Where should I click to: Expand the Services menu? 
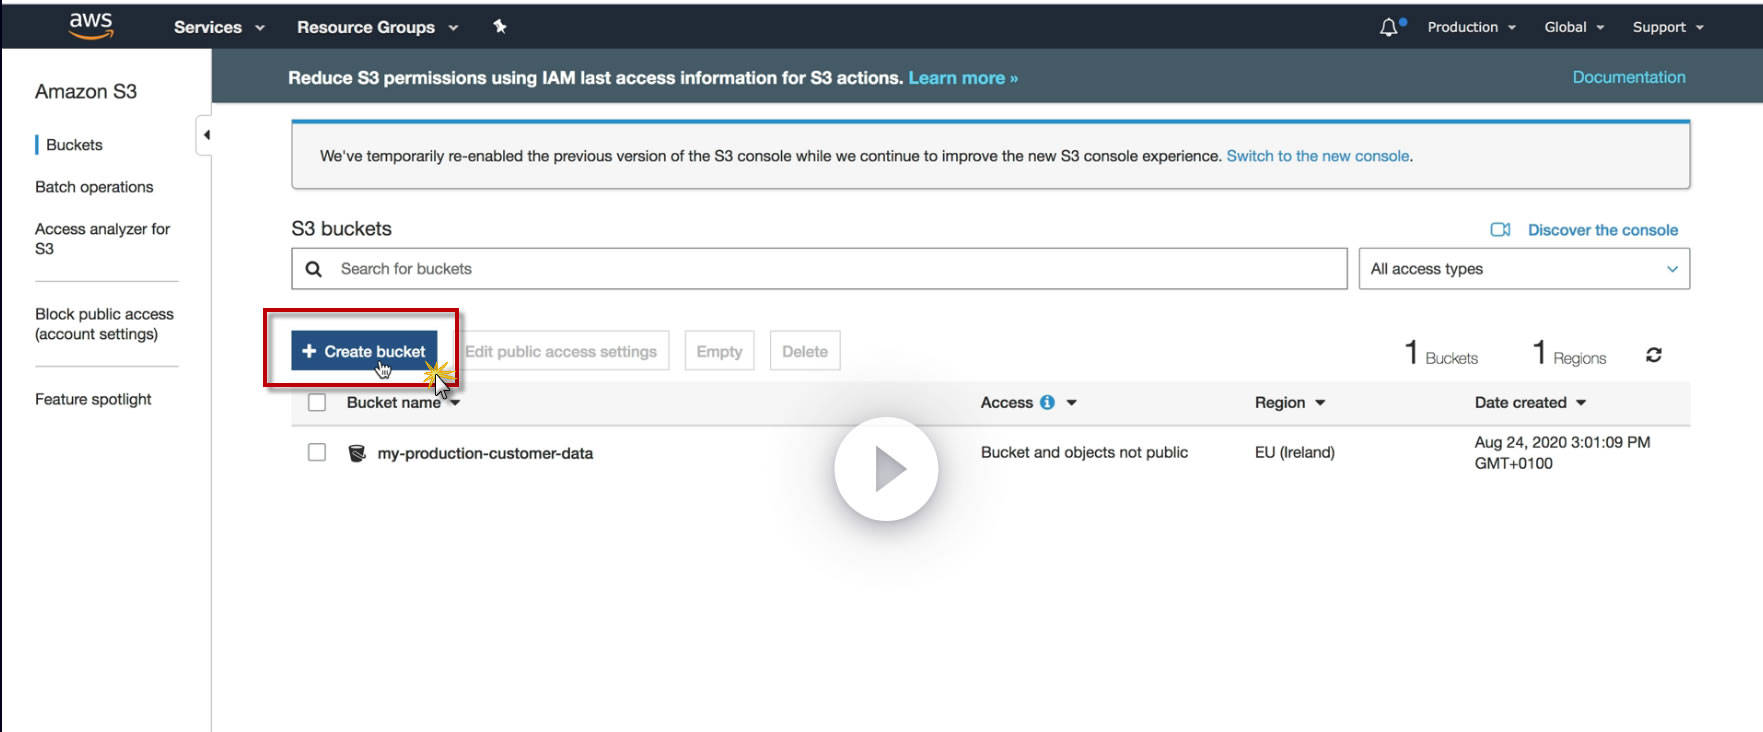click(x=218, y=27)
